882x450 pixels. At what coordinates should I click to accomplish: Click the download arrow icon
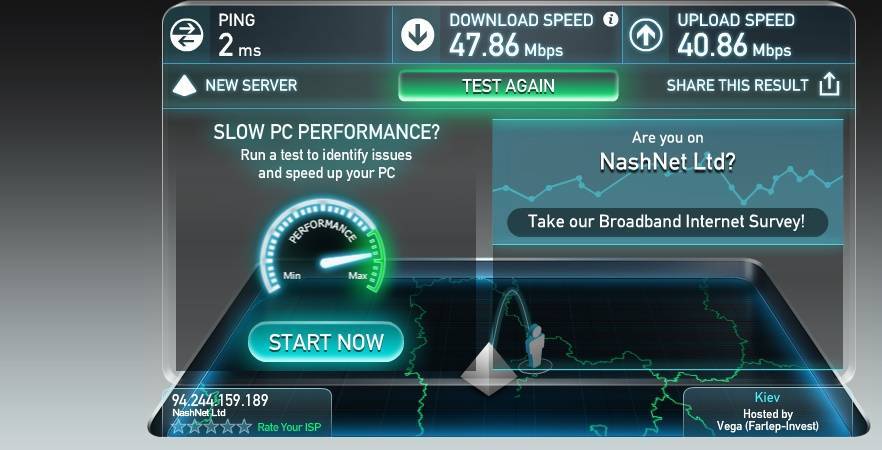(417, 34)
